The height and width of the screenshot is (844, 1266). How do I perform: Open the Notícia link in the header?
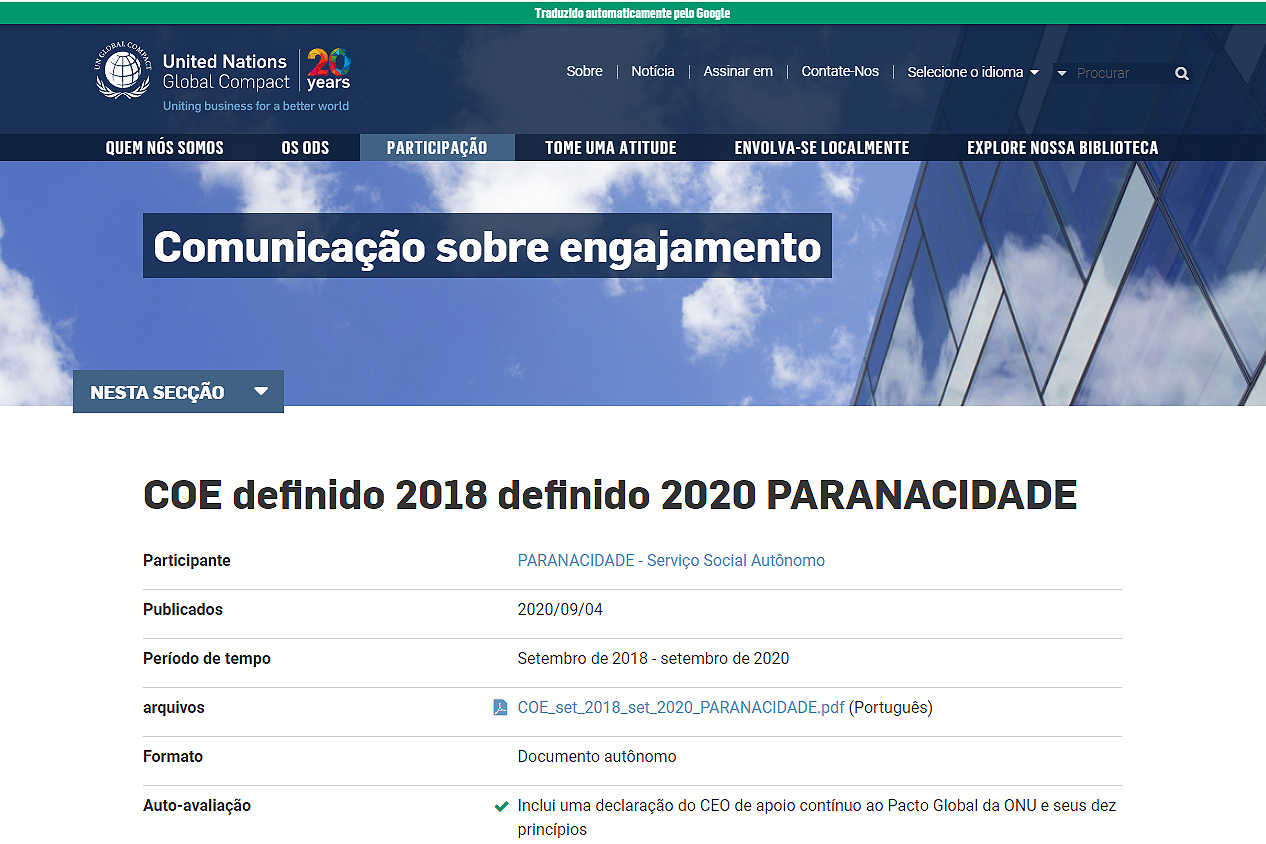pyautogui.click(x=653, y=72)
